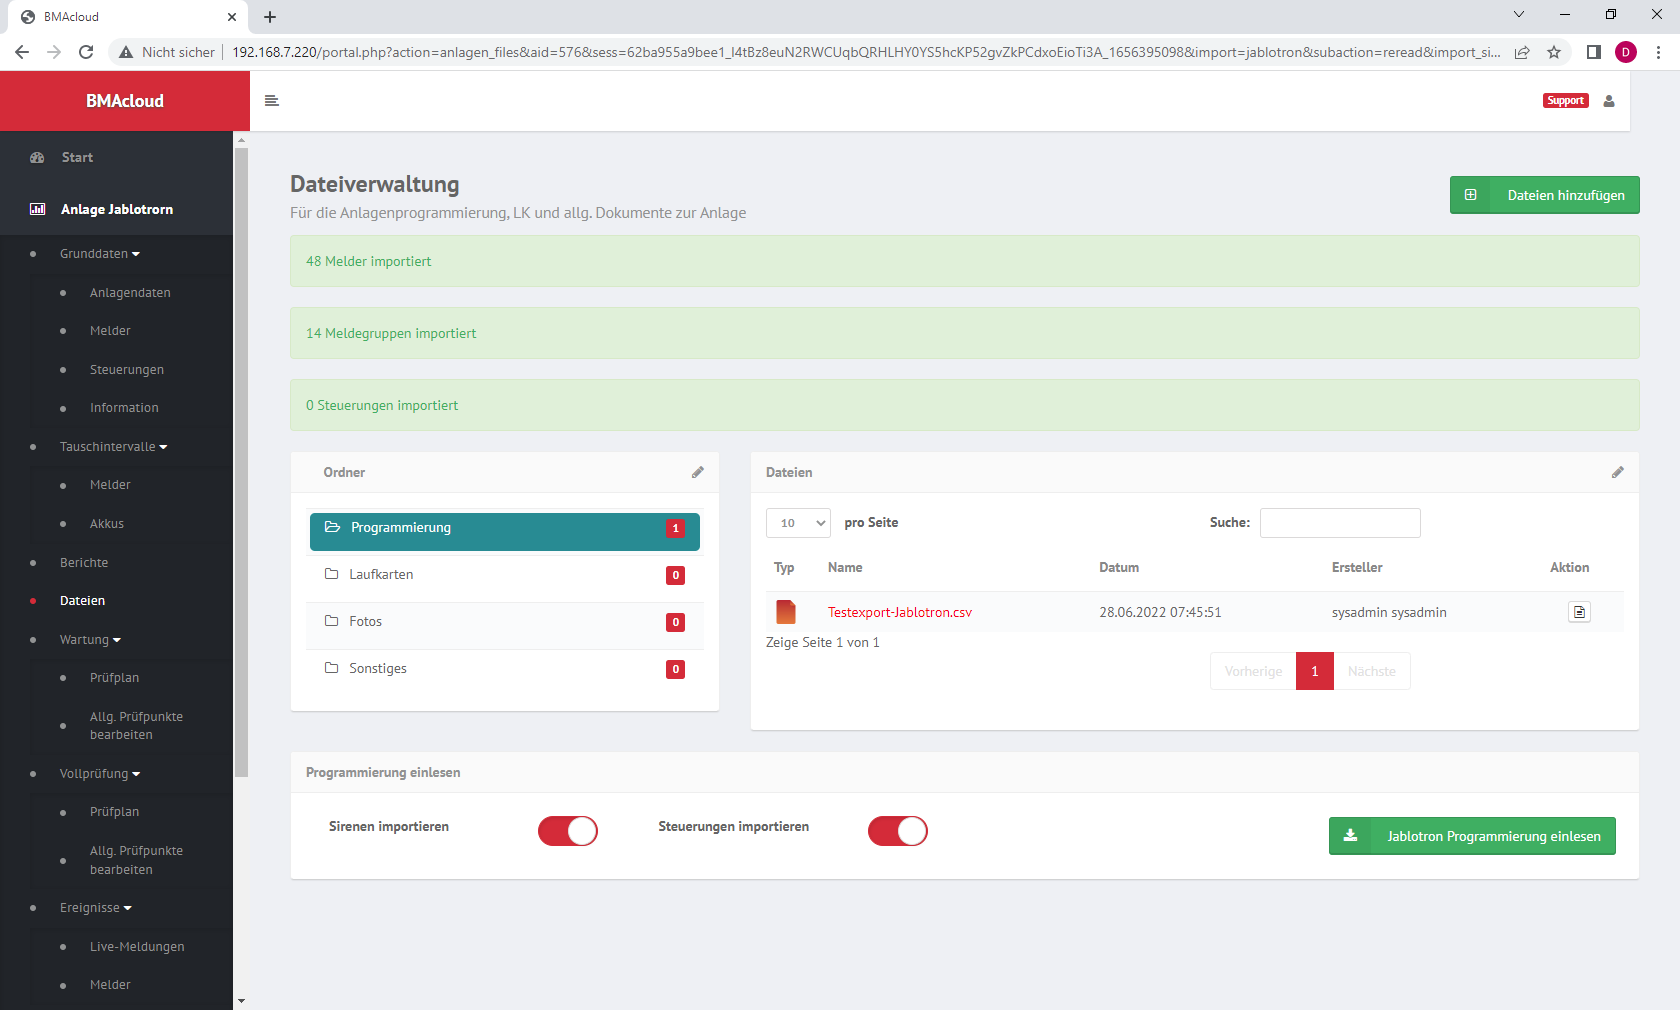Click the Anlage Jablotrorn chart icon
The height and width of the screenshot is (1010, 1680).
click(x=37, y=209)
